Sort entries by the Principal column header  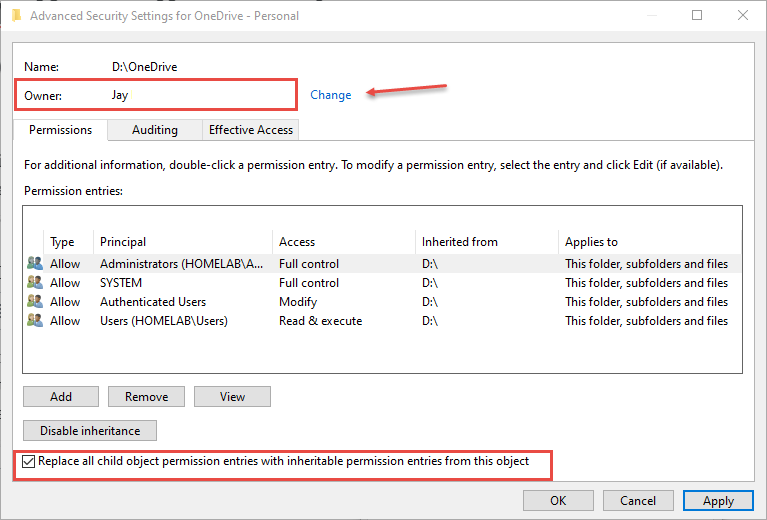(x=123, y=242)
